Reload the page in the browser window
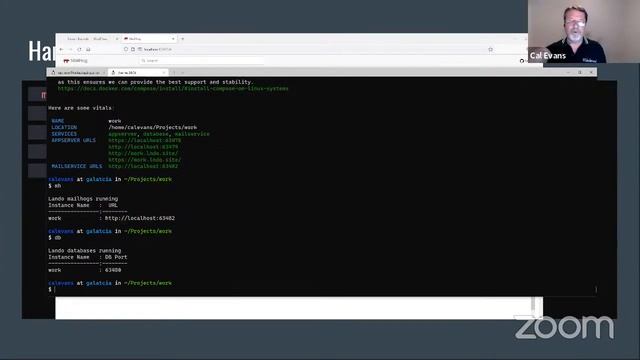Viewport: 640px width, 360px height. (79, 49)
